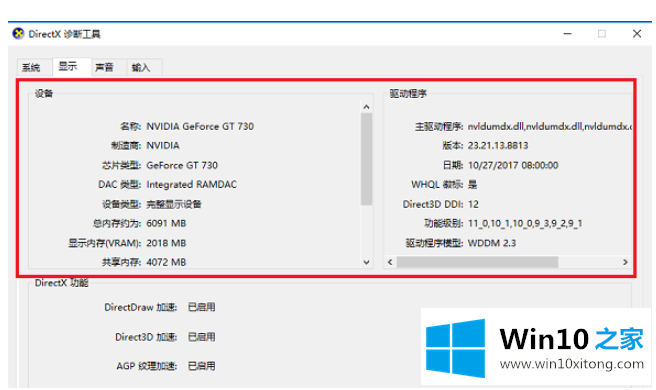Click the device list scroll-down arrow
The image size is (656, 390).
(366, 262)
